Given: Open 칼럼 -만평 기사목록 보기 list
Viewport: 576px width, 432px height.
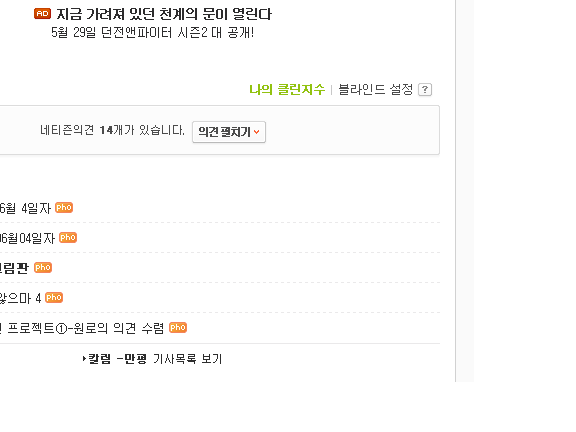Looking at the screenshot, I should point(152,359).
